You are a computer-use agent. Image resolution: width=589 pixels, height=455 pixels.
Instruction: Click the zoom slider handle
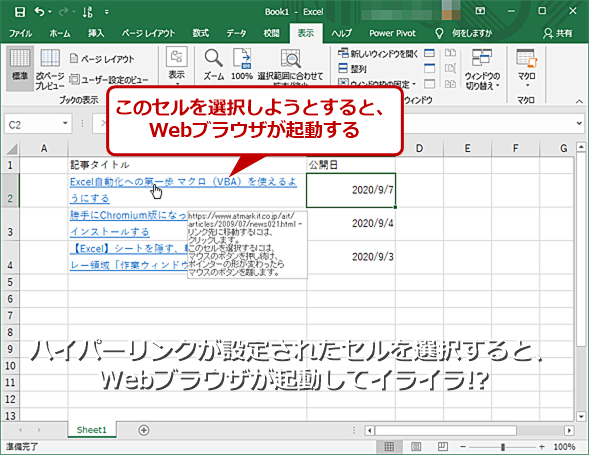pyautogui.click(x=503, y=447)
